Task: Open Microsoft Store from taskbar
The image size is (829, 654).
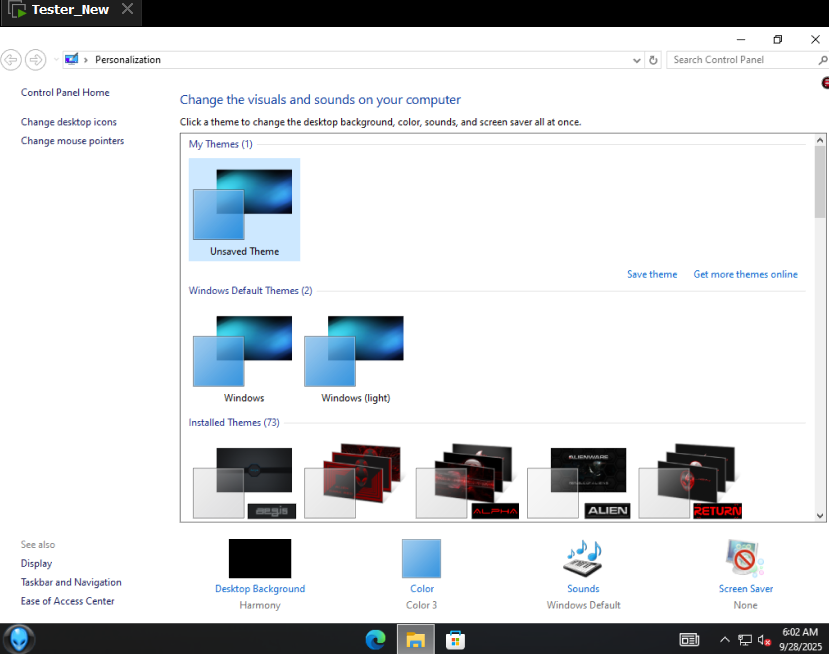Action: (455, 639)
